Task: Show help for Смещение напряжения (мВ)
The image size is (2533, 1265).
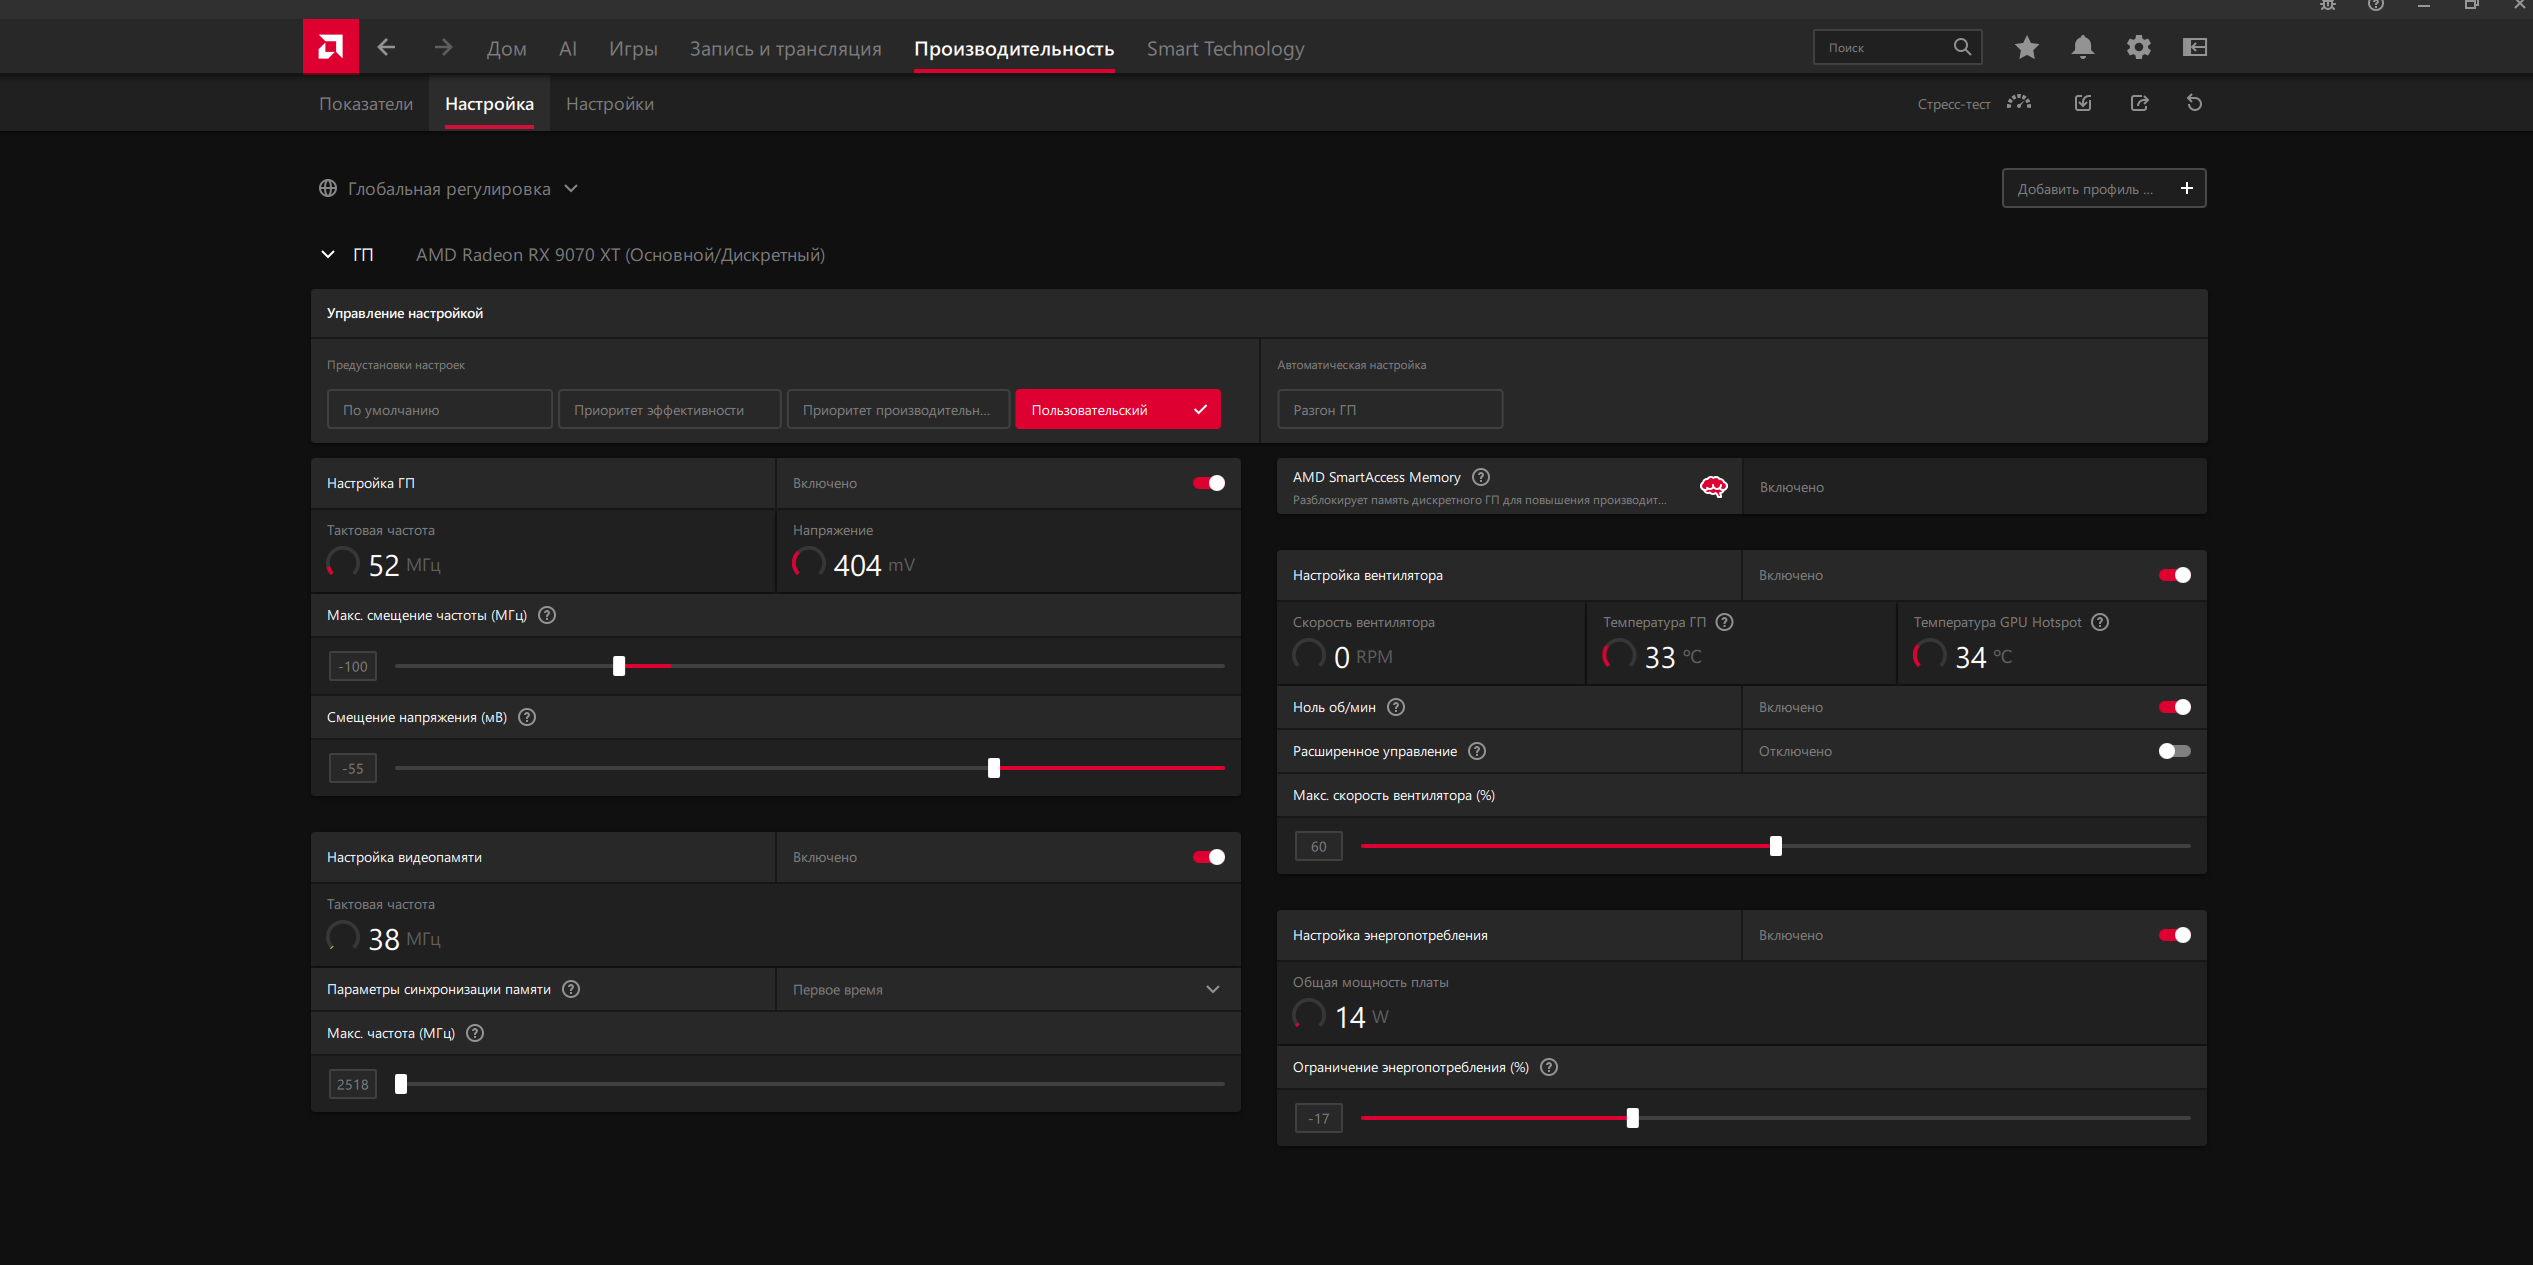Action: [x=527, y=717]
